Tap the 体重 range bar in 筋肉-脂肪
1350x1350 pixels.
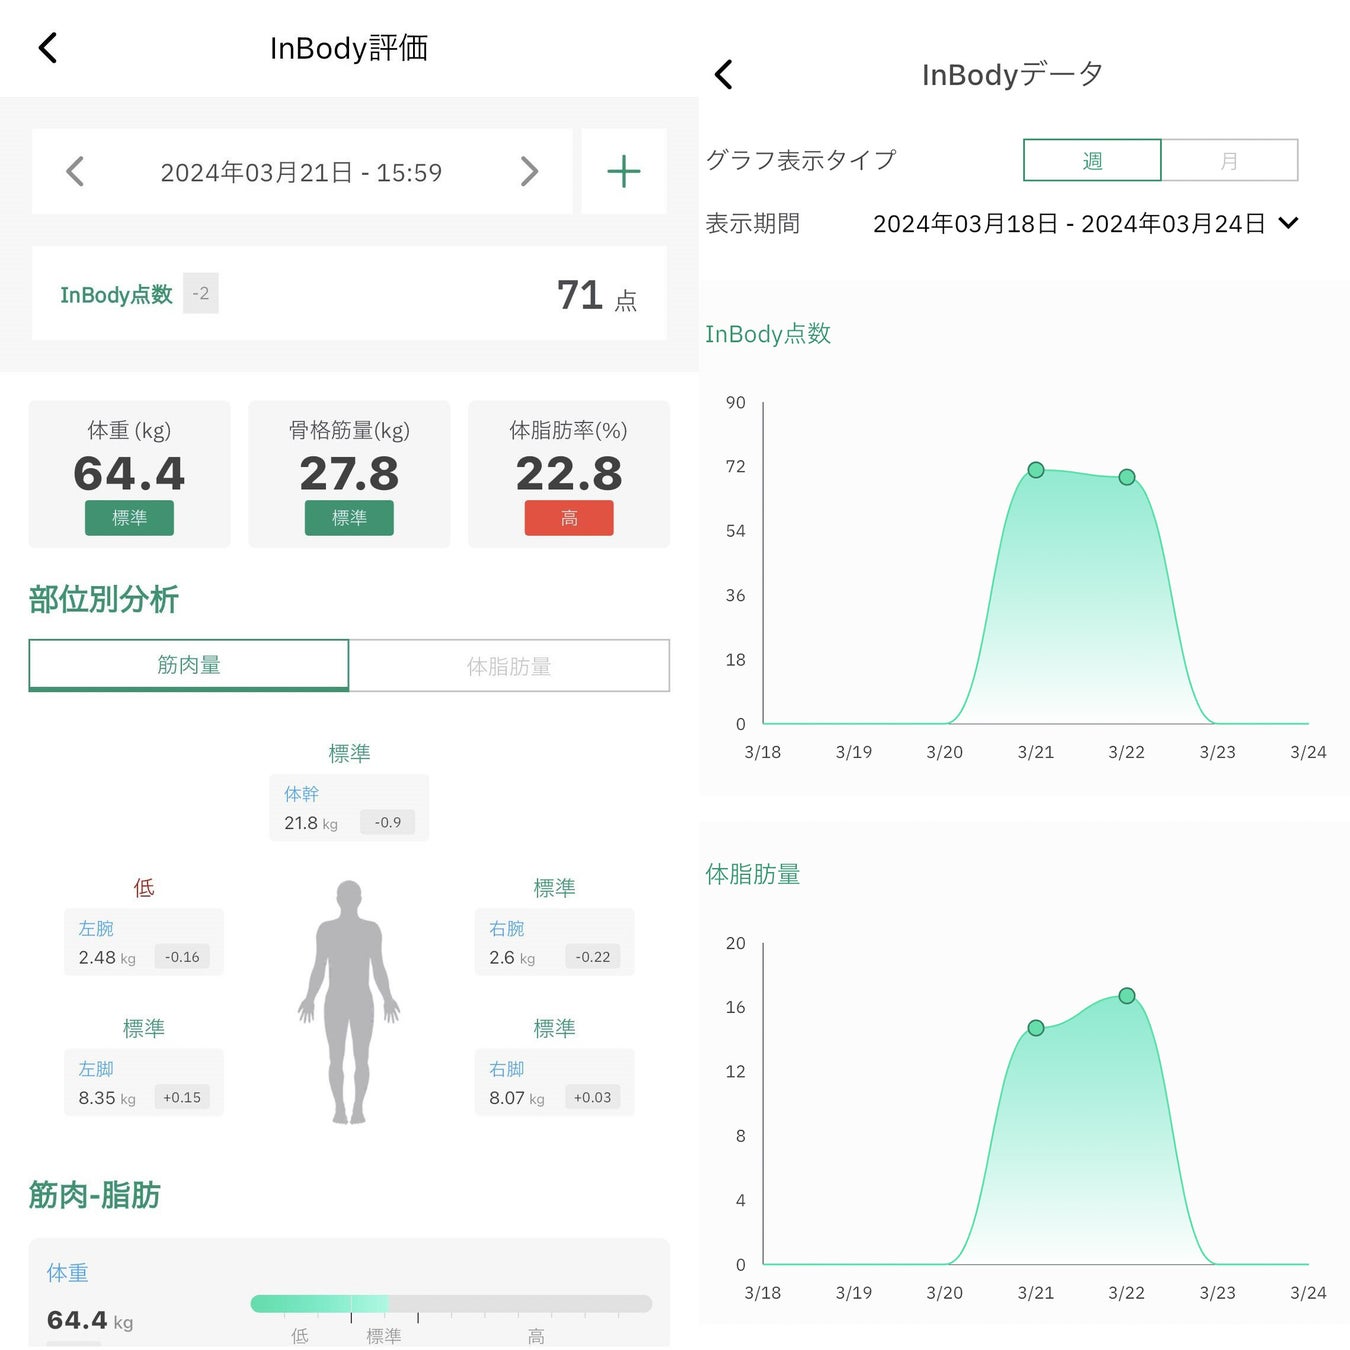pos(451,1304)
